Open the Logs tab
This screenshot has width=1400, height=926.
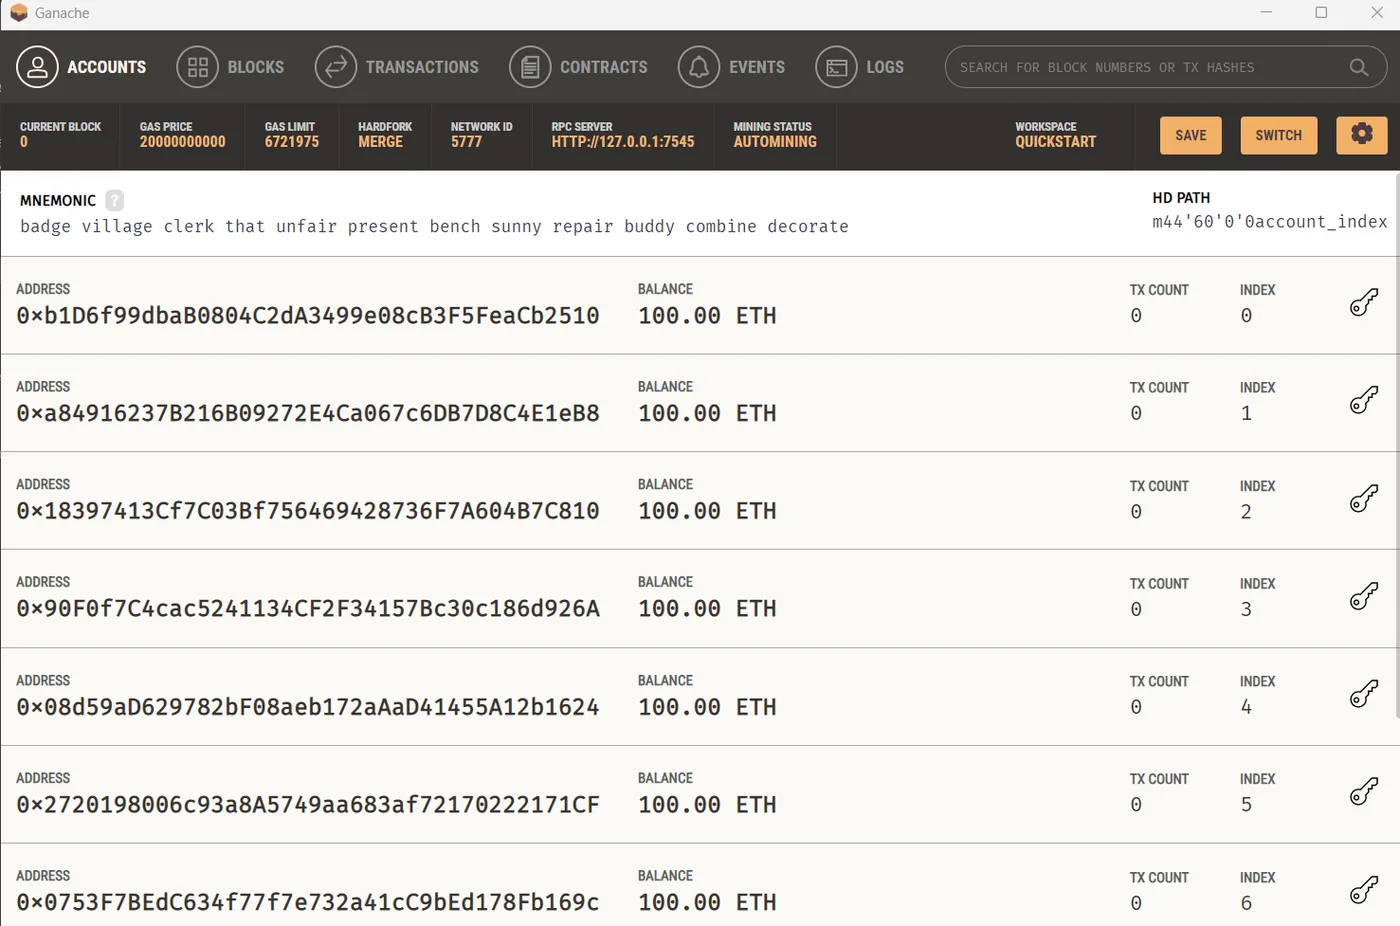point(860,67)
